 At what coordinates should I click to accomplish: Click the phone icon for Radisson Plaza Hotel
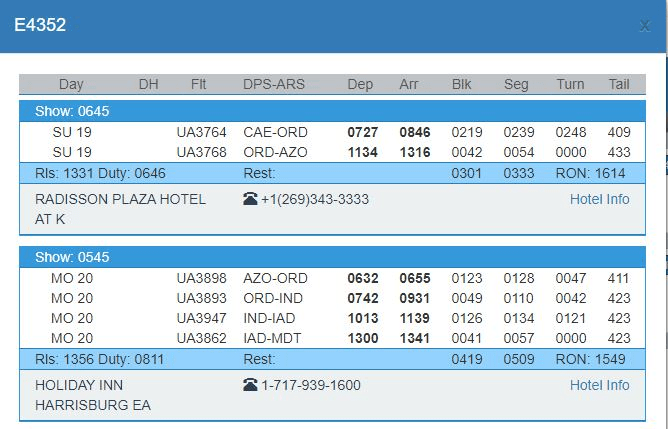(250, 199)
